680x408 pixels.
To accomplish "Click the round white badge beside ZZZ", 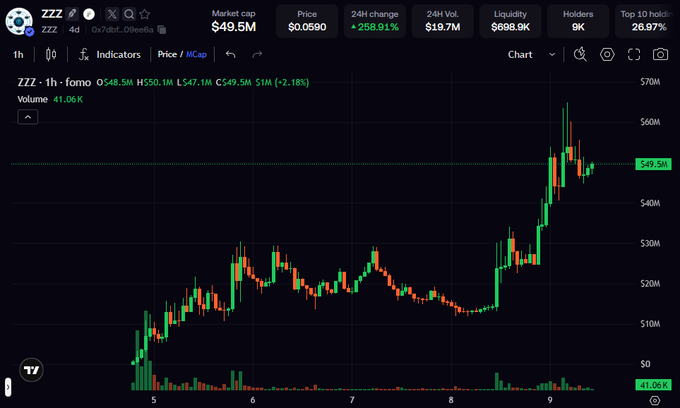I will coord(89,14).
